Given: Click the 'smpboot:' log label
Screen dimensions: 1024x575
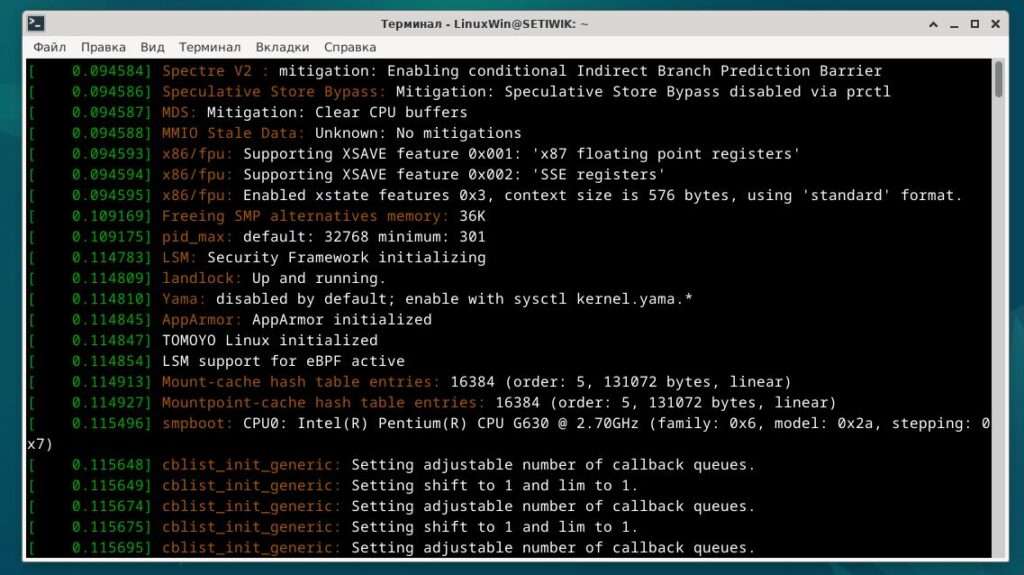Looking at the screenshot, I should pos(197,423).
